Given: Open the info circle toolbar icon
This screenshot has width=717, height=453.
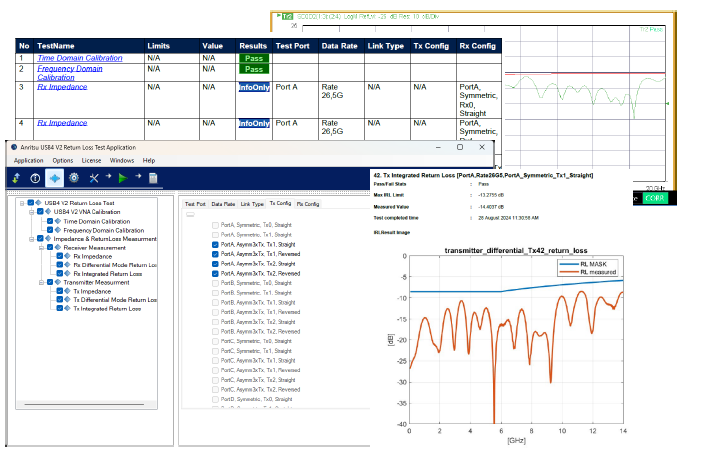Looking at the screenshot, I should [x=35, y=177].
